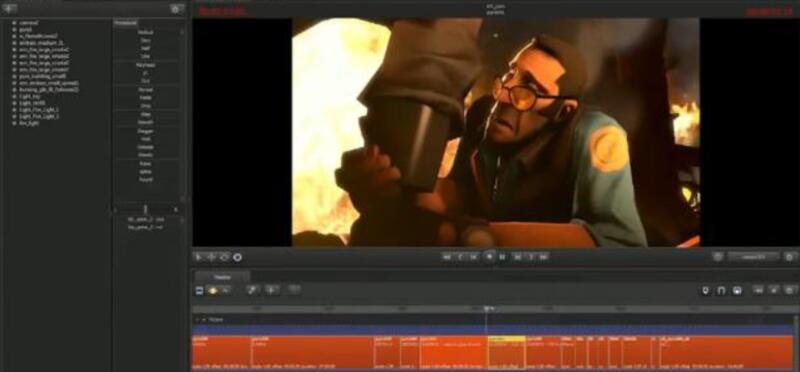Select camera1 in the animation set list

[30, 23]
